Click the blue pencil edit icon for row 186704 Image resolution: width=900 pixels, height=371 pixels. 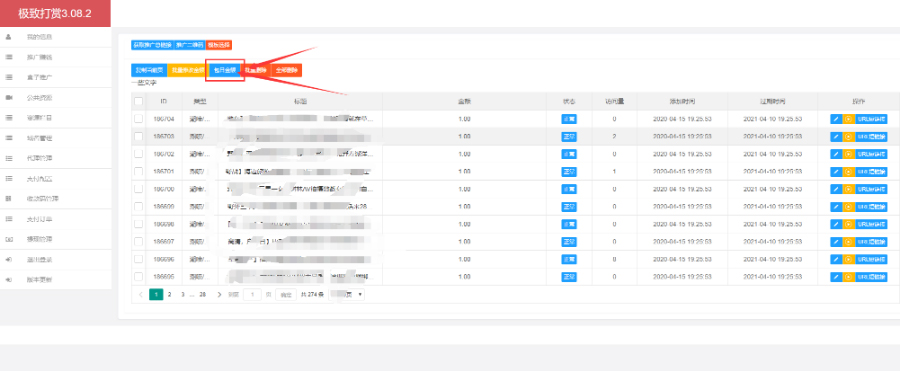pyautogui.click(x=836, y=119)
